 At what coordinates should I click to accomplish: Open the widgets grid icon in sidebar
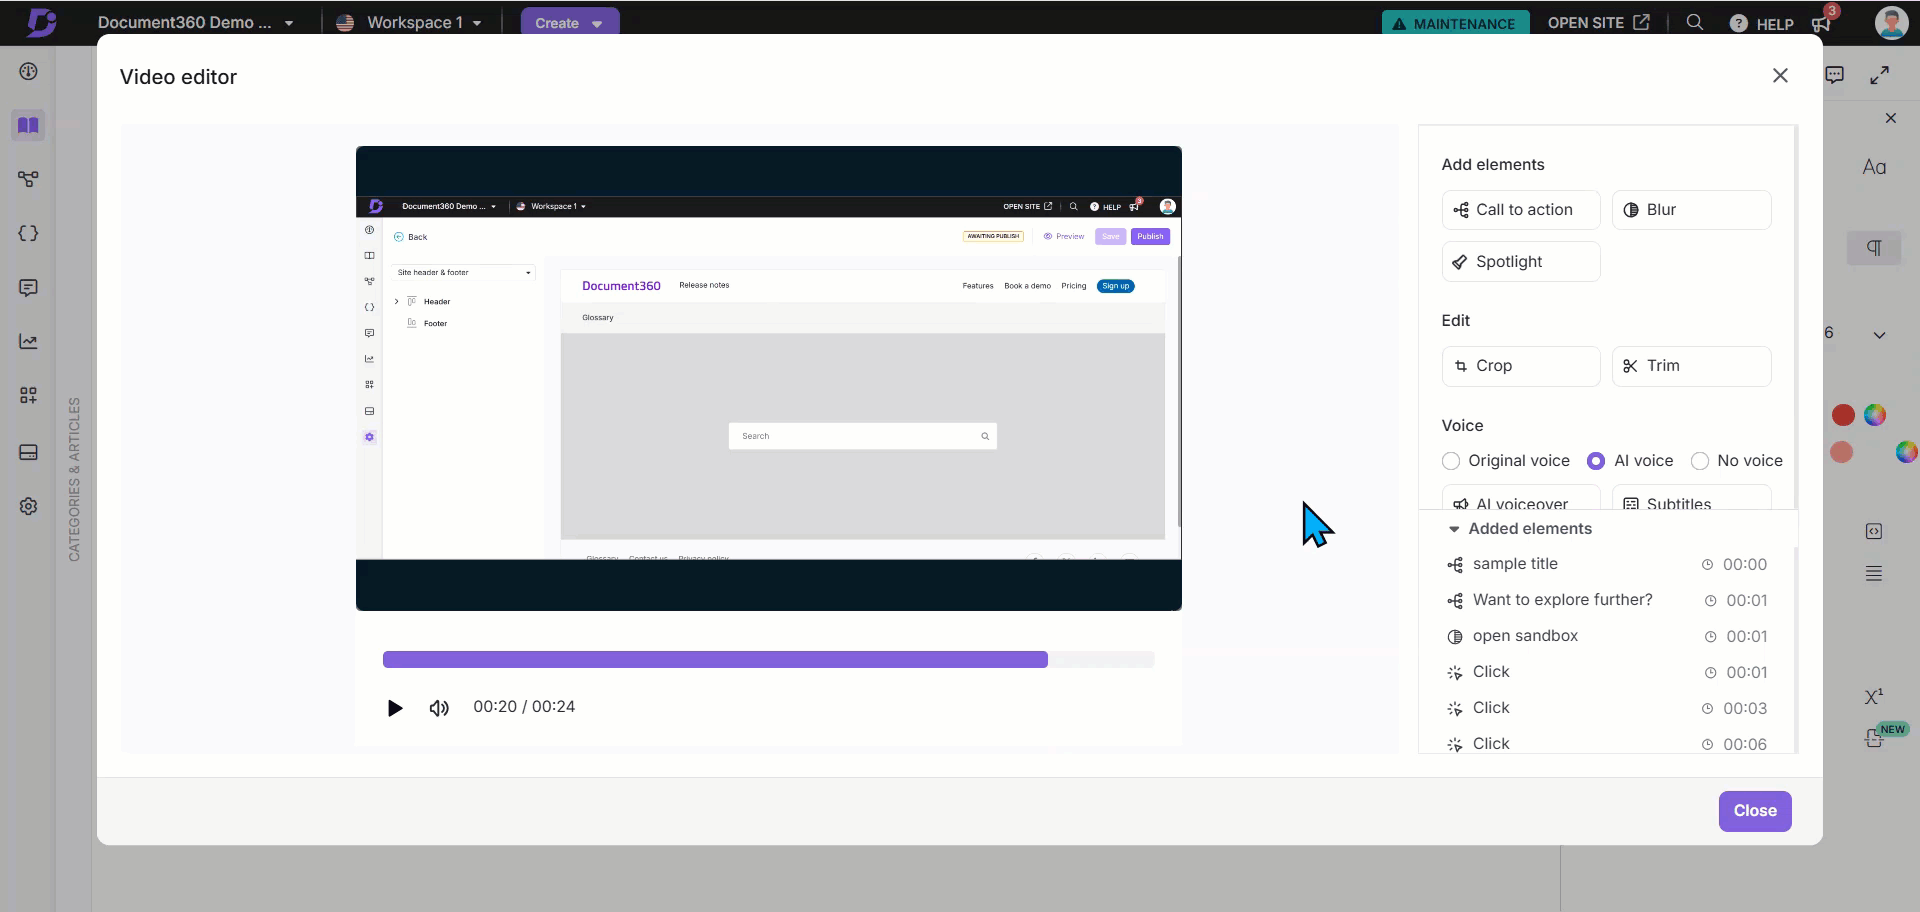pyautogui.click(x=28, y=395)
